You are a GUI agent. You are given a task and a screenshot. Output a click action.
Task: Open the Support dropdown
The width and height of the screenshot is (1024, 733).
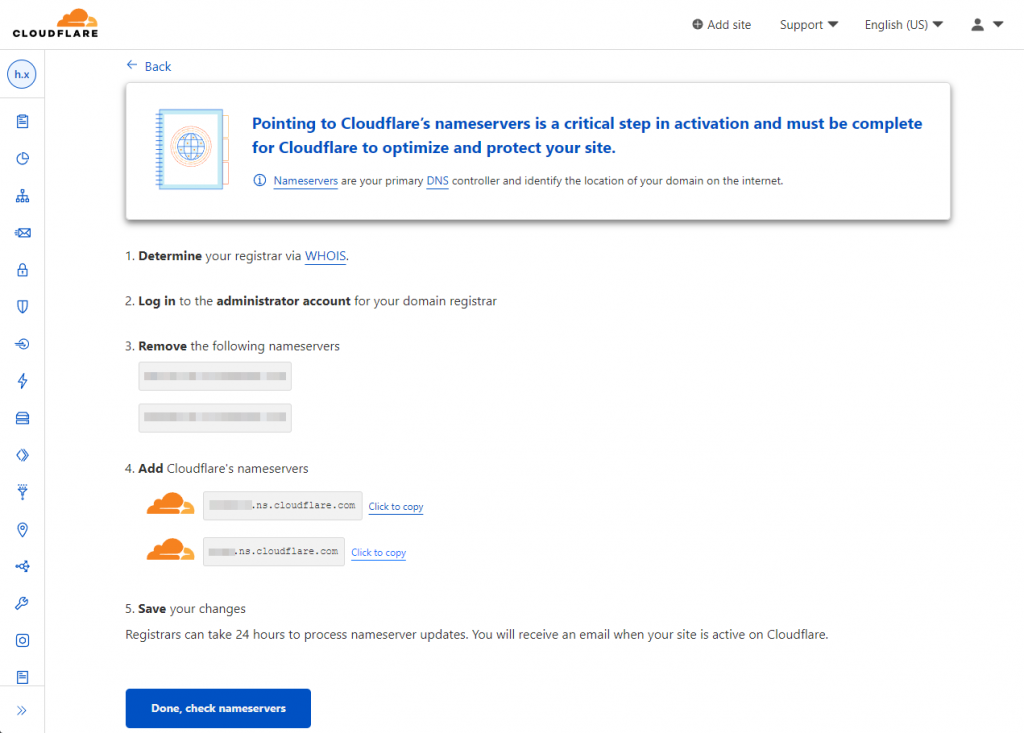point(808,24)
